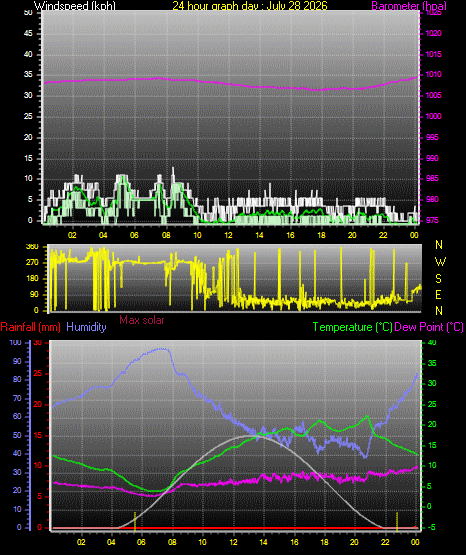Click the 'S' compass letter beside wind direction chart

tap(439, 279)
